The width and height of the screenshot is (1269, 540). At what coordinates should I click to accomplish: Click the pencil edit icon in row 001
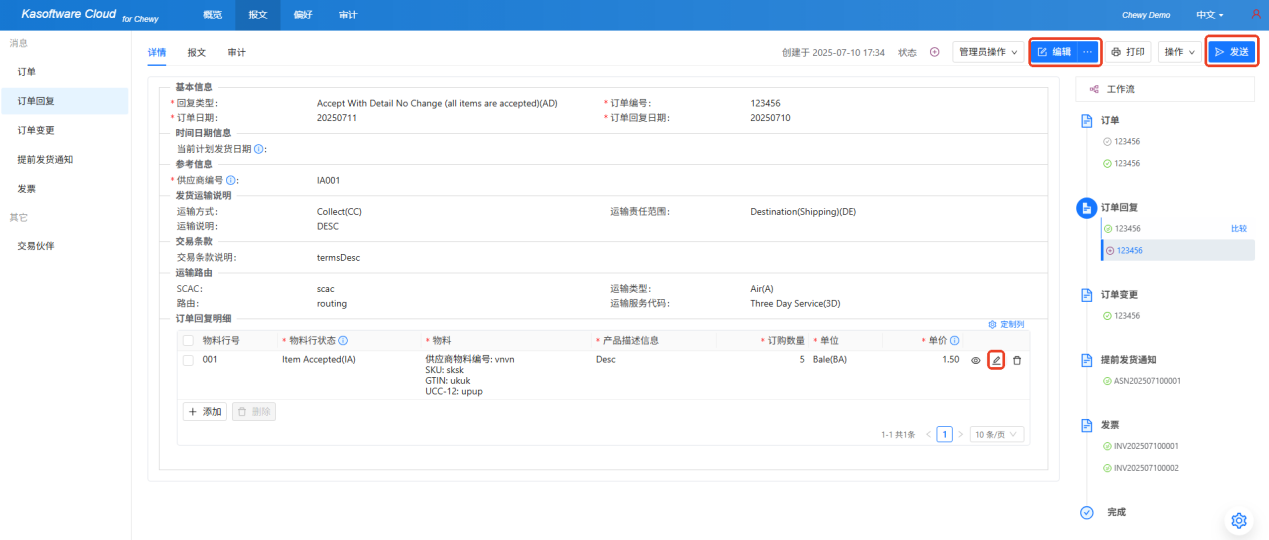[x=996, y=360]
